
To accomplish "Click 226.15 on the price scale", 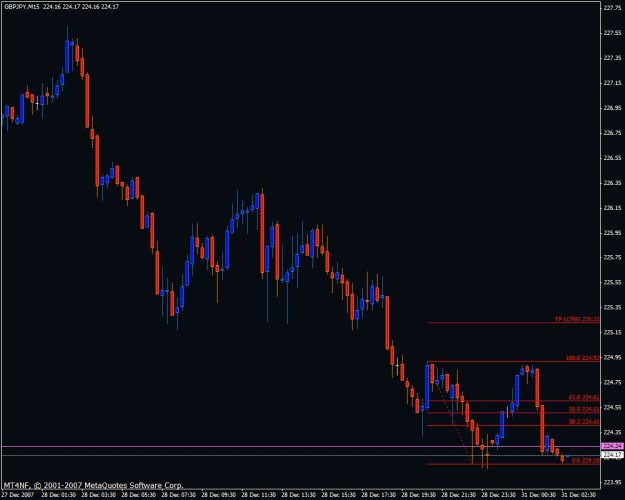I will tap(613, 208).
